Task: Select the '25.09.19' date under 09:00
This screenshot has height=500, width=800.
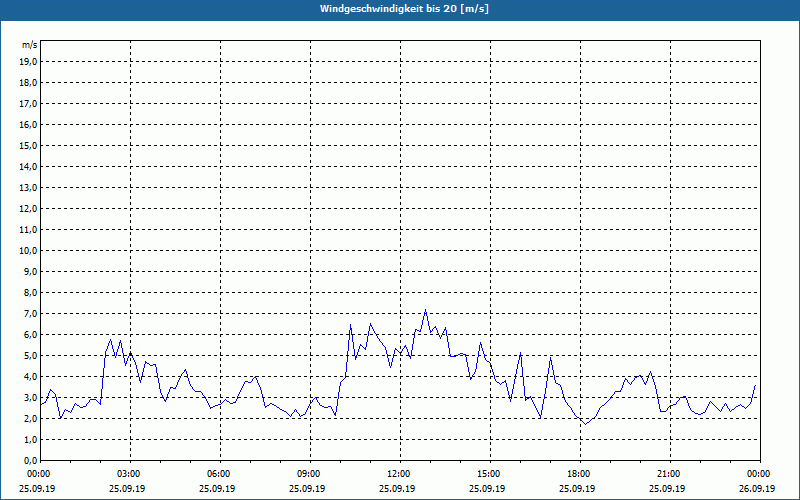Action: (x=307, y=488)
